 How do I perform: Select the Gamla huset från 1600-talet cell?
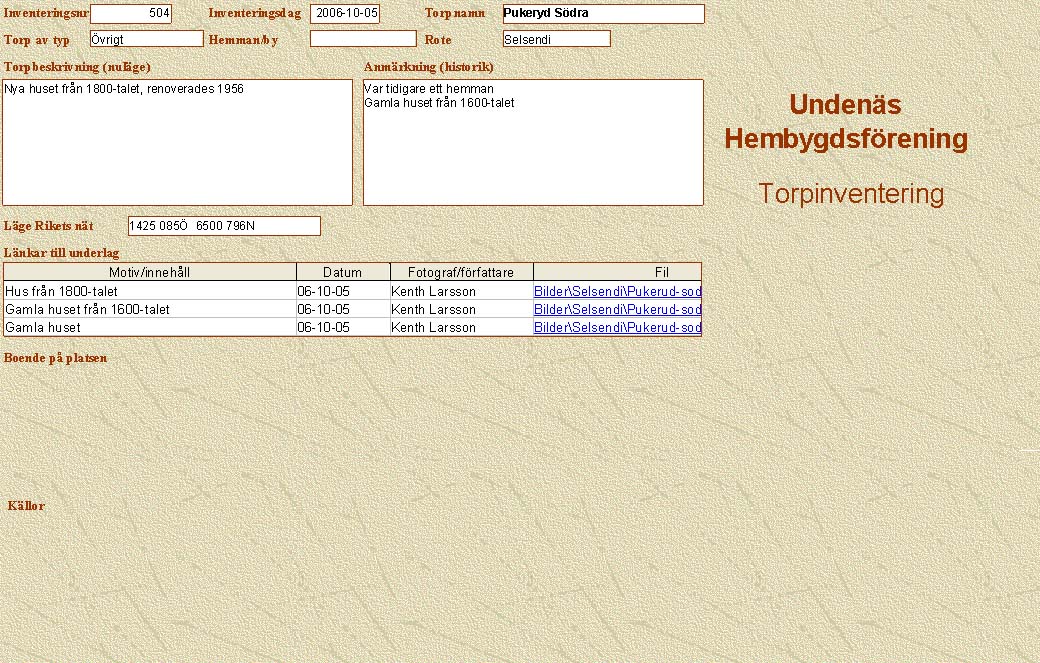point(150,309)
